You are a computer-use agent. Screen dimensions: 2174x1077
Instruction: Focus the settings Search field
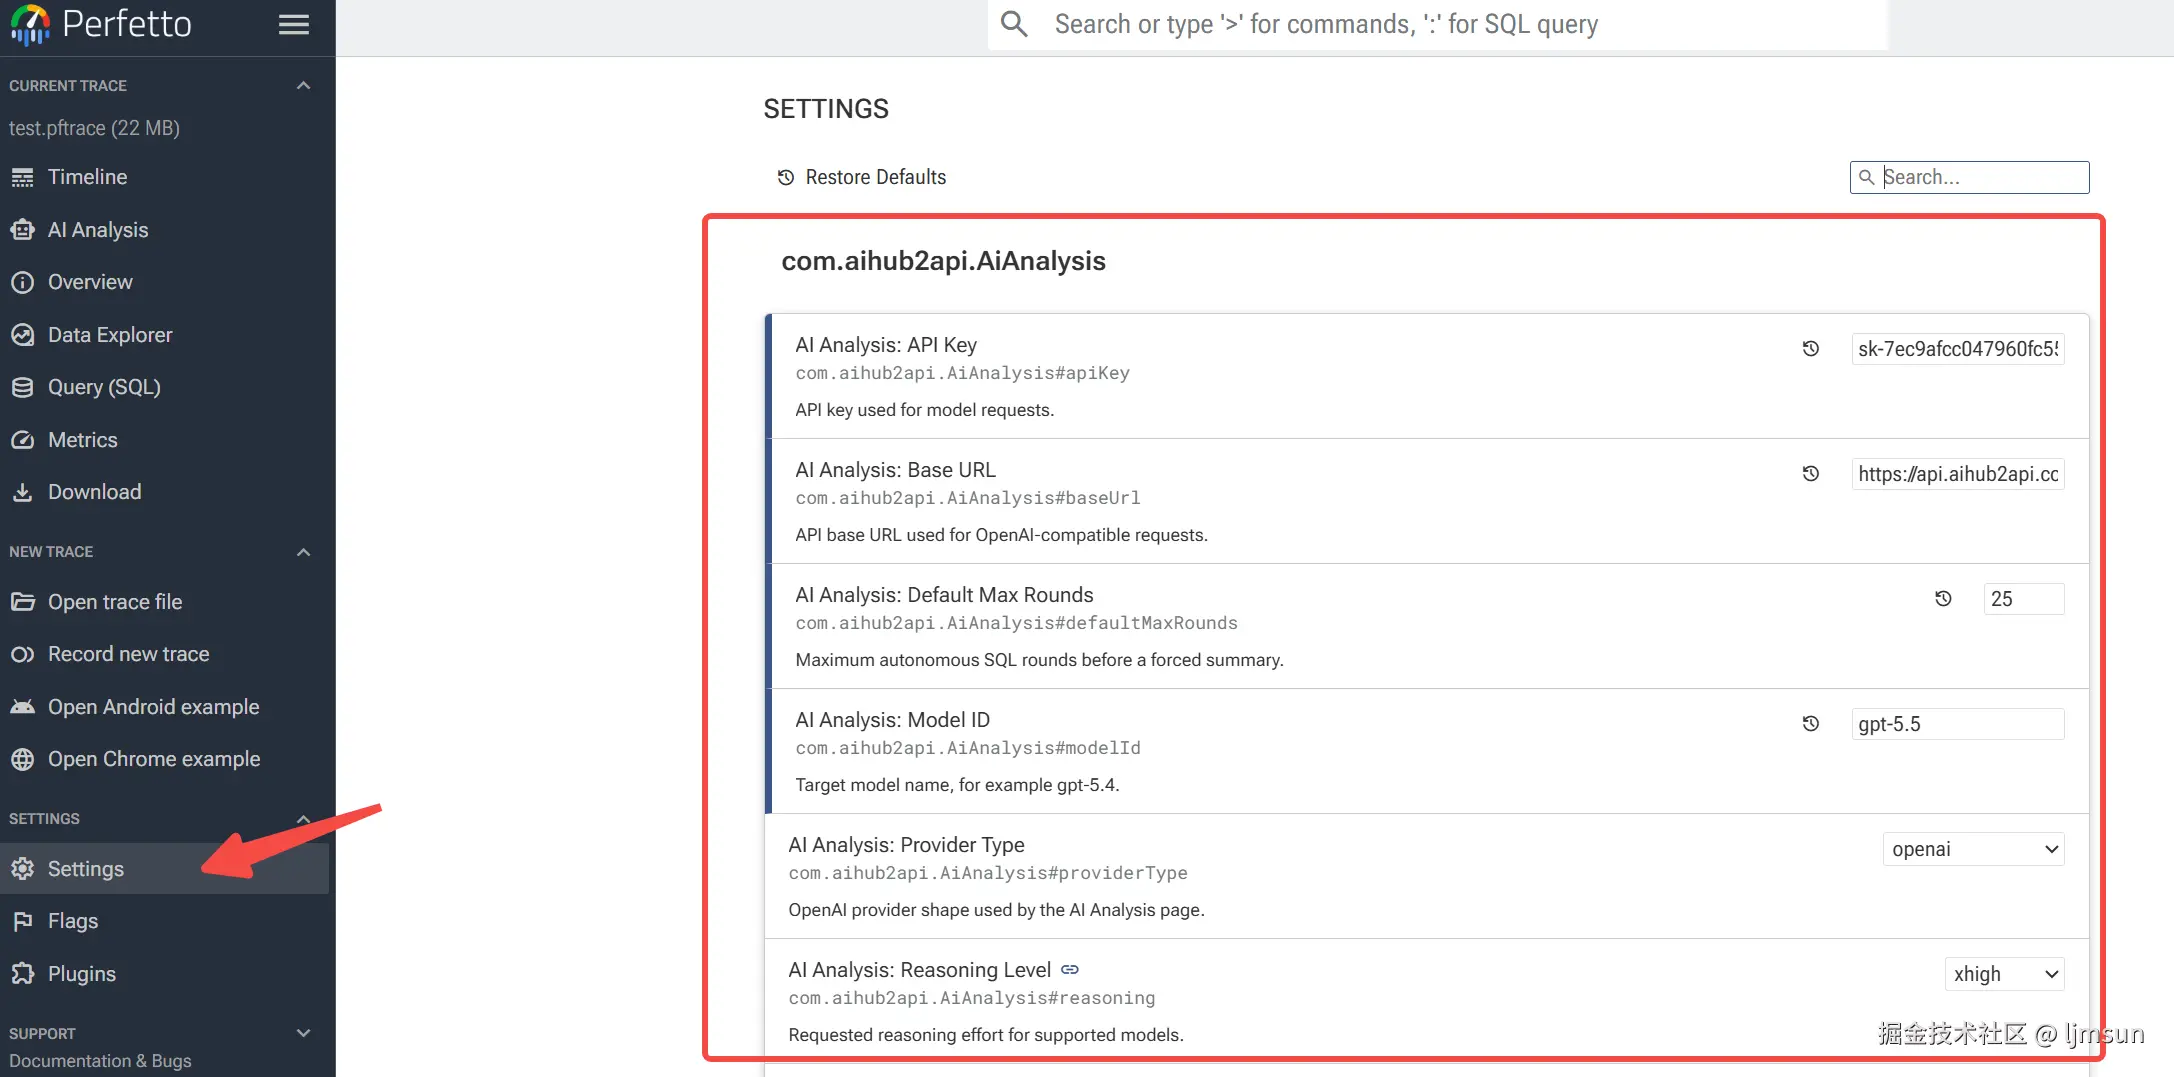(1980, 177)
